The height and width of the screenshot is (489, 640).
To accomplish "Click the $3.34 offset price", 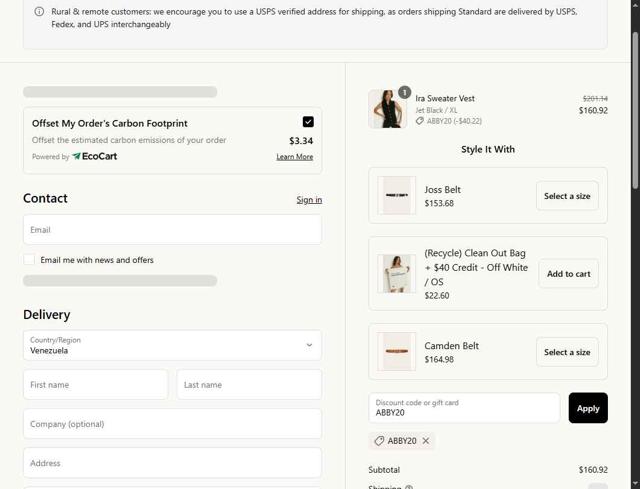I will point(301,141).
